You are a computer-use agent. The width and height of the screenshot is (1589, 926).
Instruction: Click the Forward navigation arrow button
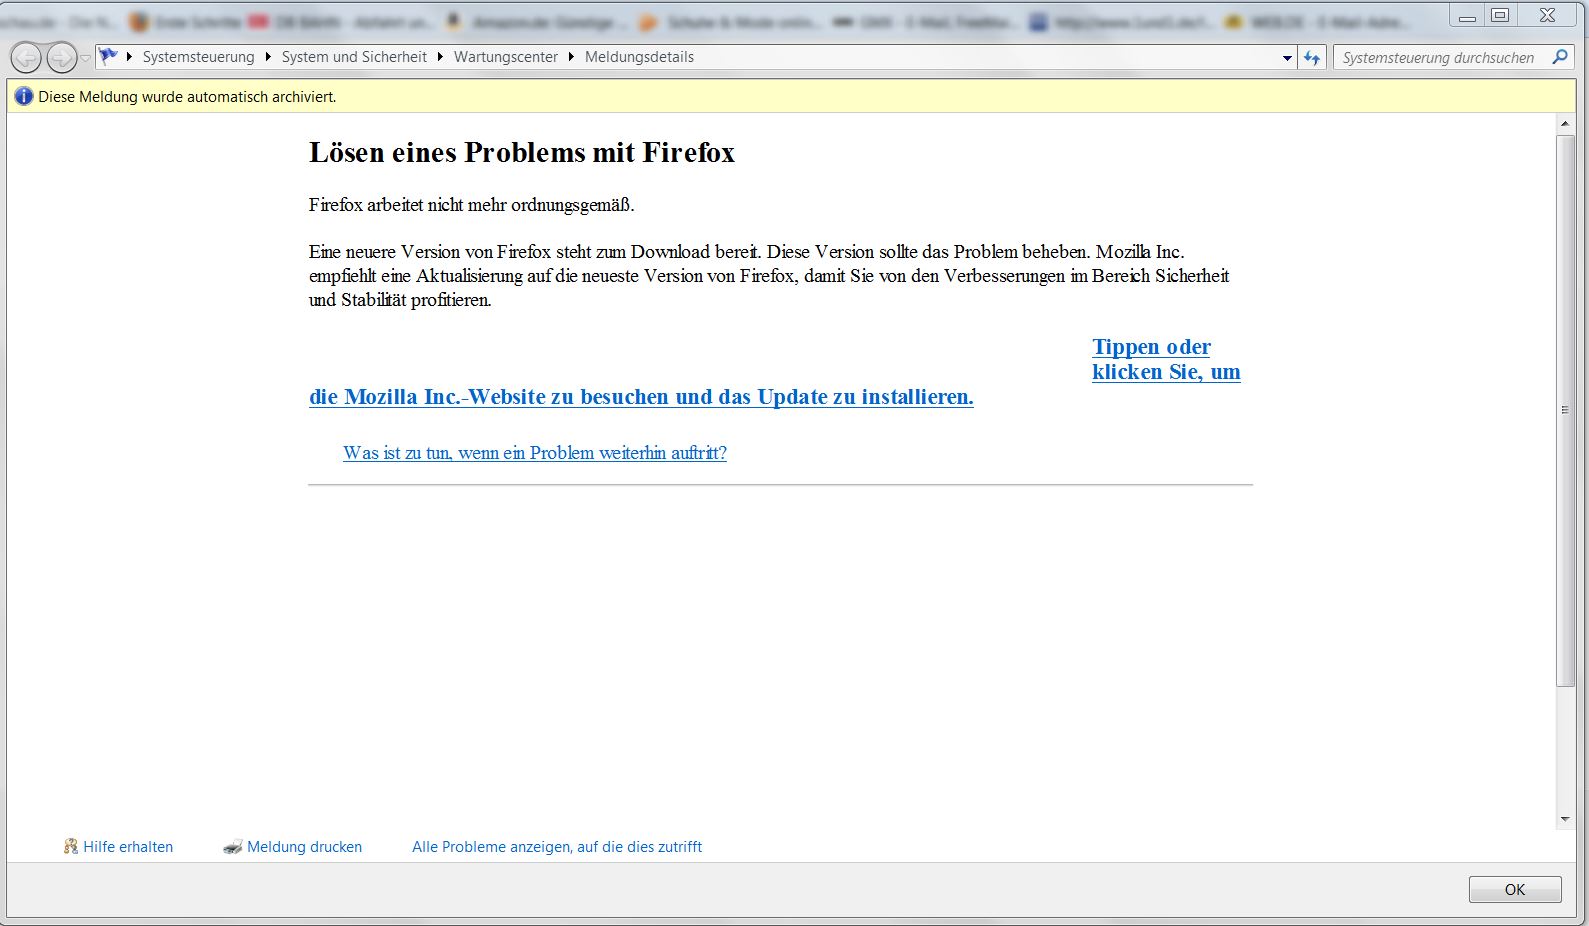pyautogui.click(x=61, y=58)
